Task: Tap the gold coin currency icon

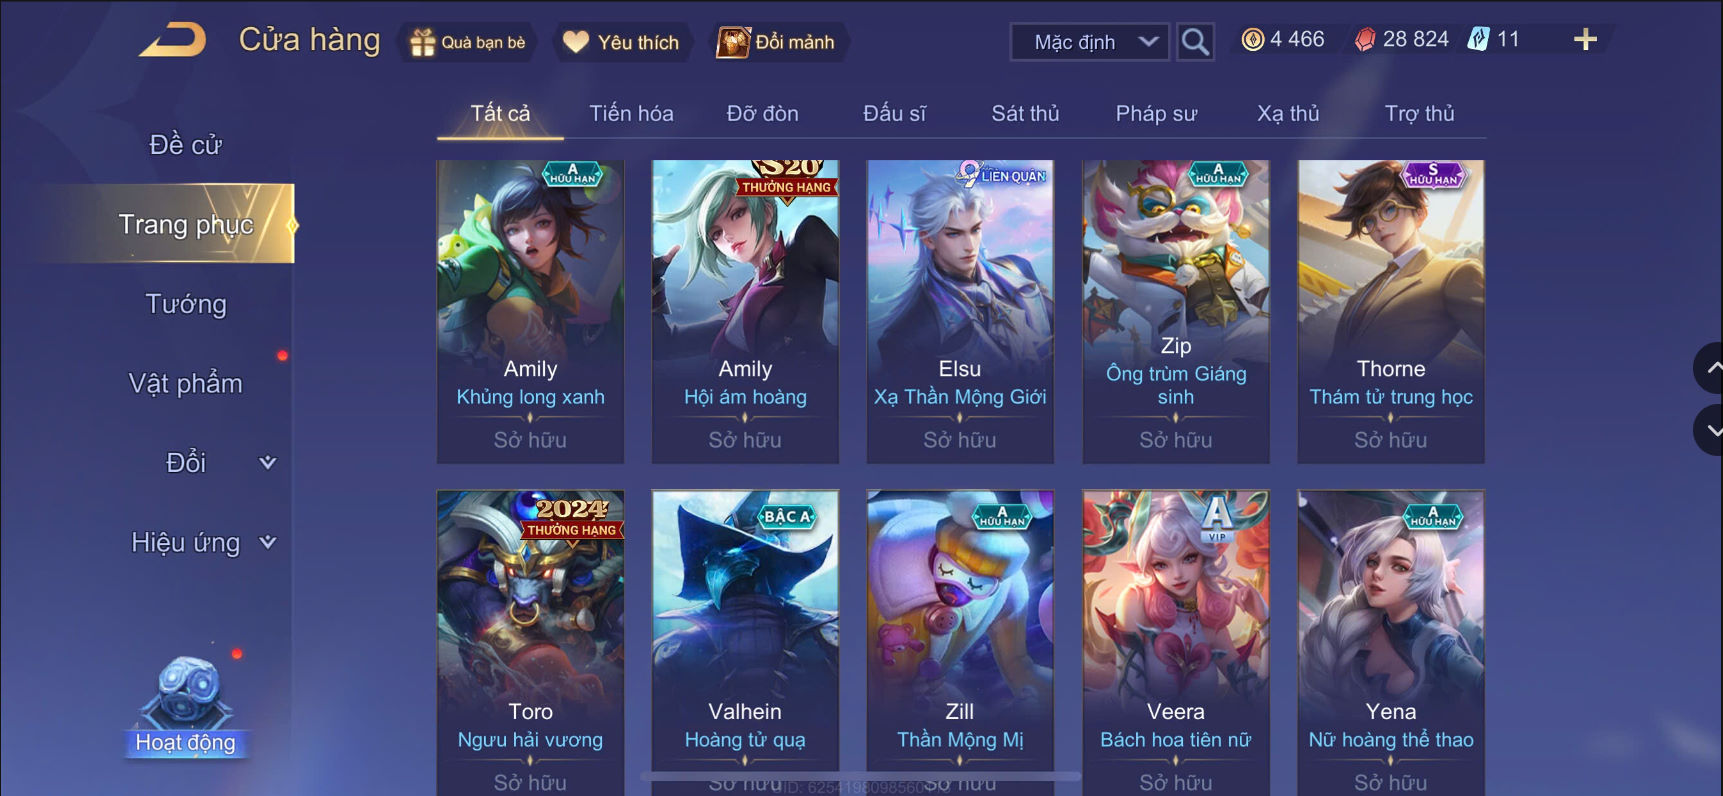Action: [1252, 40]
